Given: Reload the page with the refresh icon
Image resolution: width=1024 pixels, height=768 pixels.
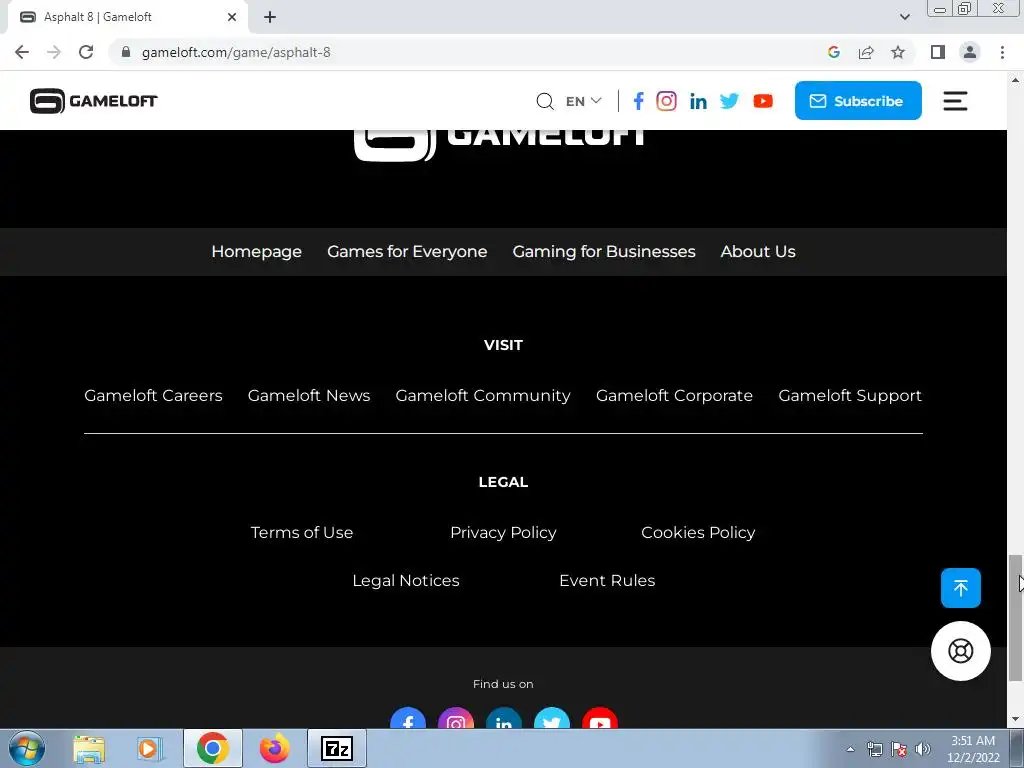Looking at the screenshot, I should (x=86, y=52).
